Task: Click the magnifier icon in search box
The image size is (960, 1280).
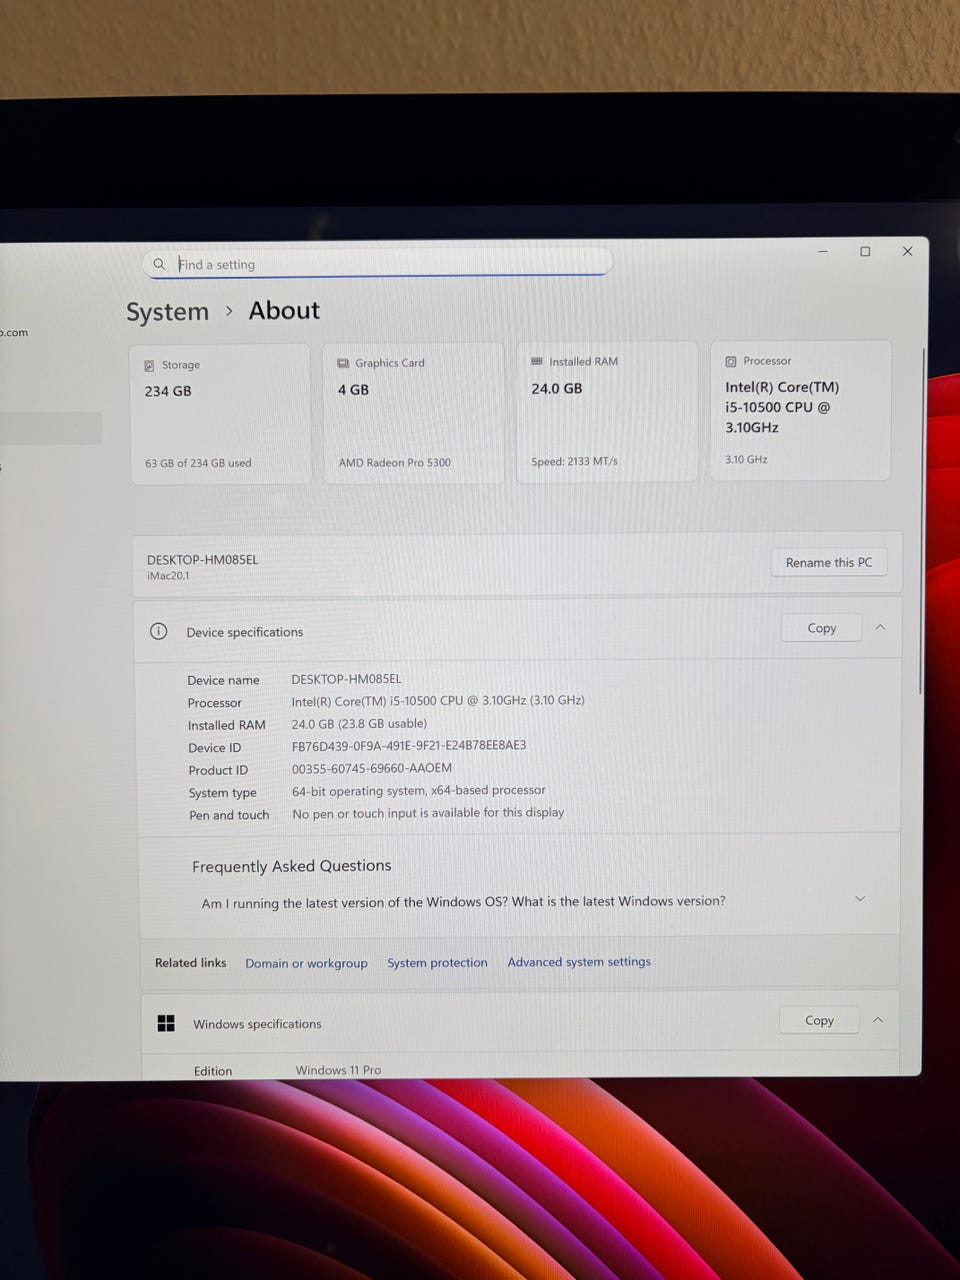Action: pyautogui.click(x=159, y=264)
